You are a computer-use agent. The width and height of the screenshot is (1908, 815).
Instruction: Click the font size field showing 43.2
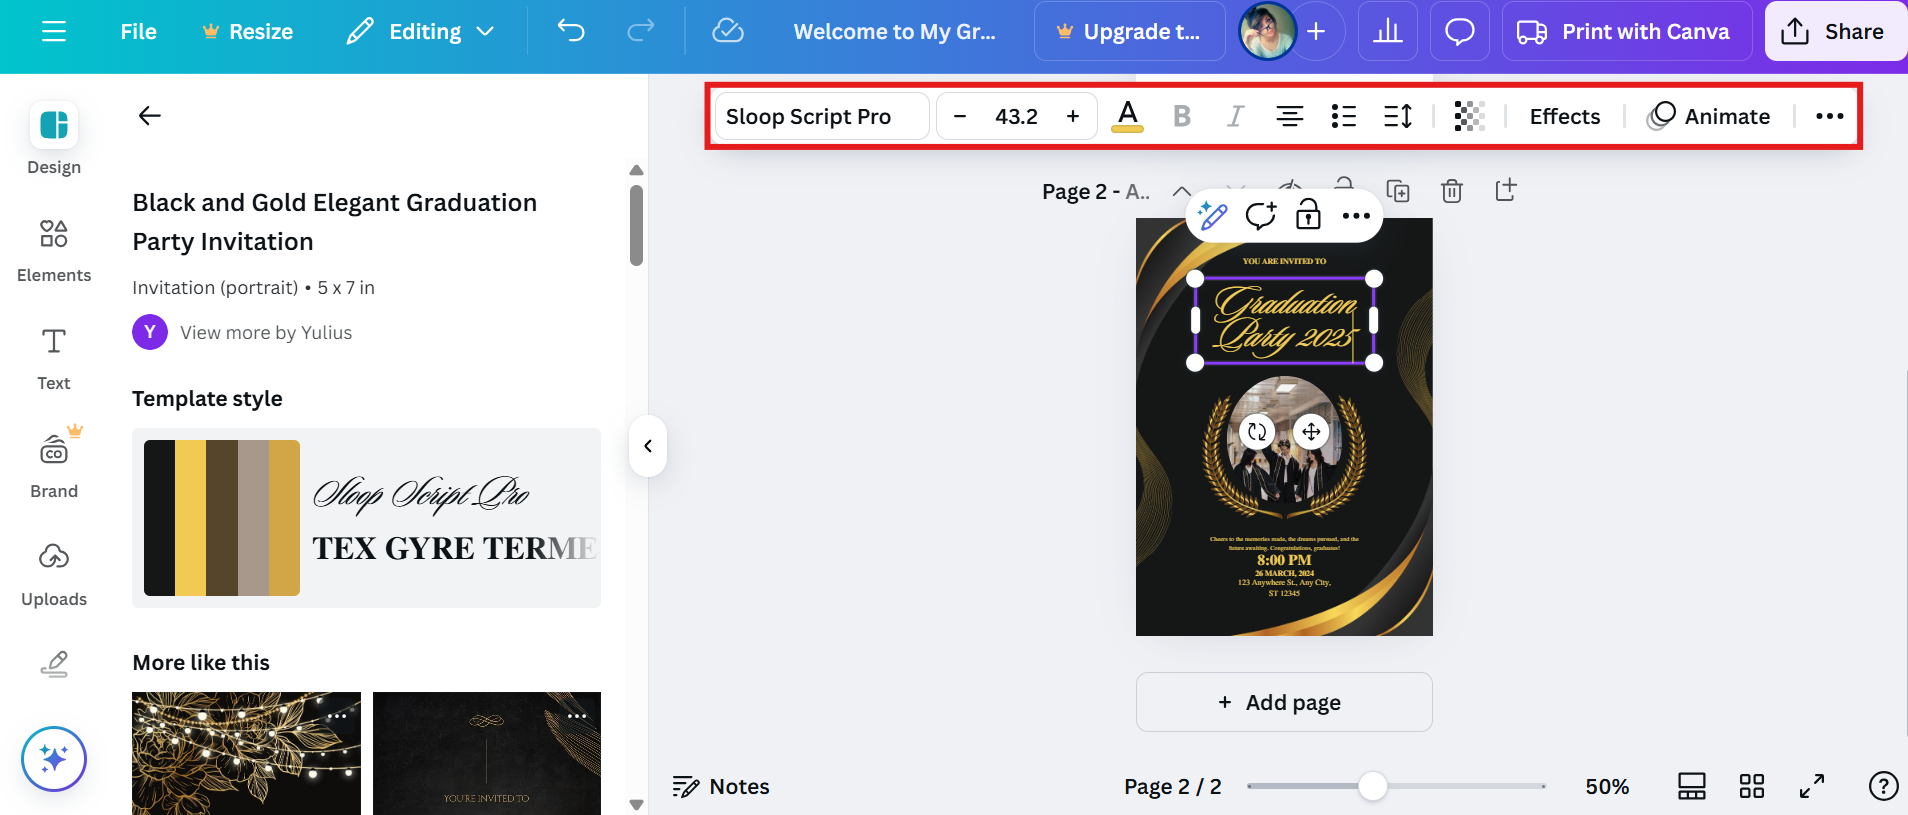click(x=1016, y=116)
